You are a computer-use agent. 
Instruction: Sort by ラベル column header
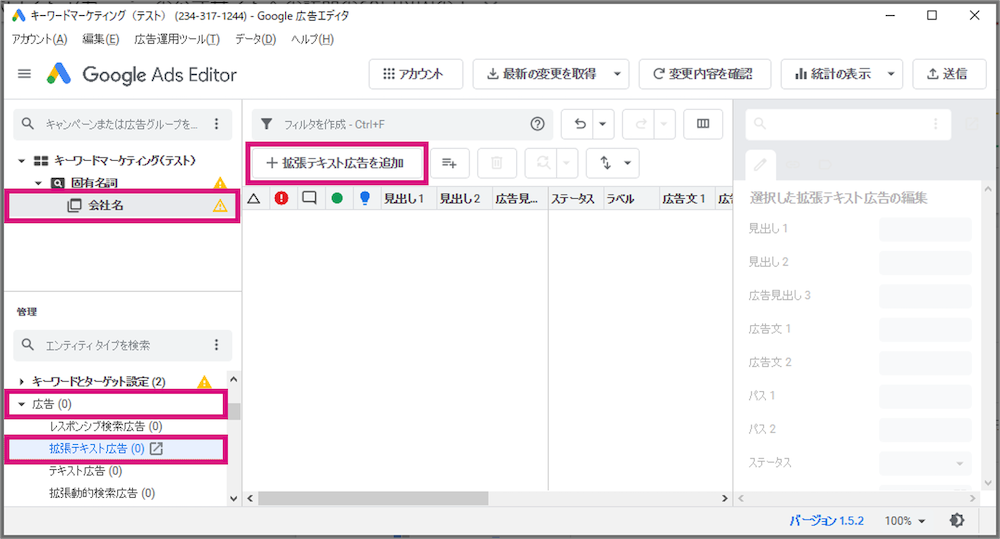630,198
